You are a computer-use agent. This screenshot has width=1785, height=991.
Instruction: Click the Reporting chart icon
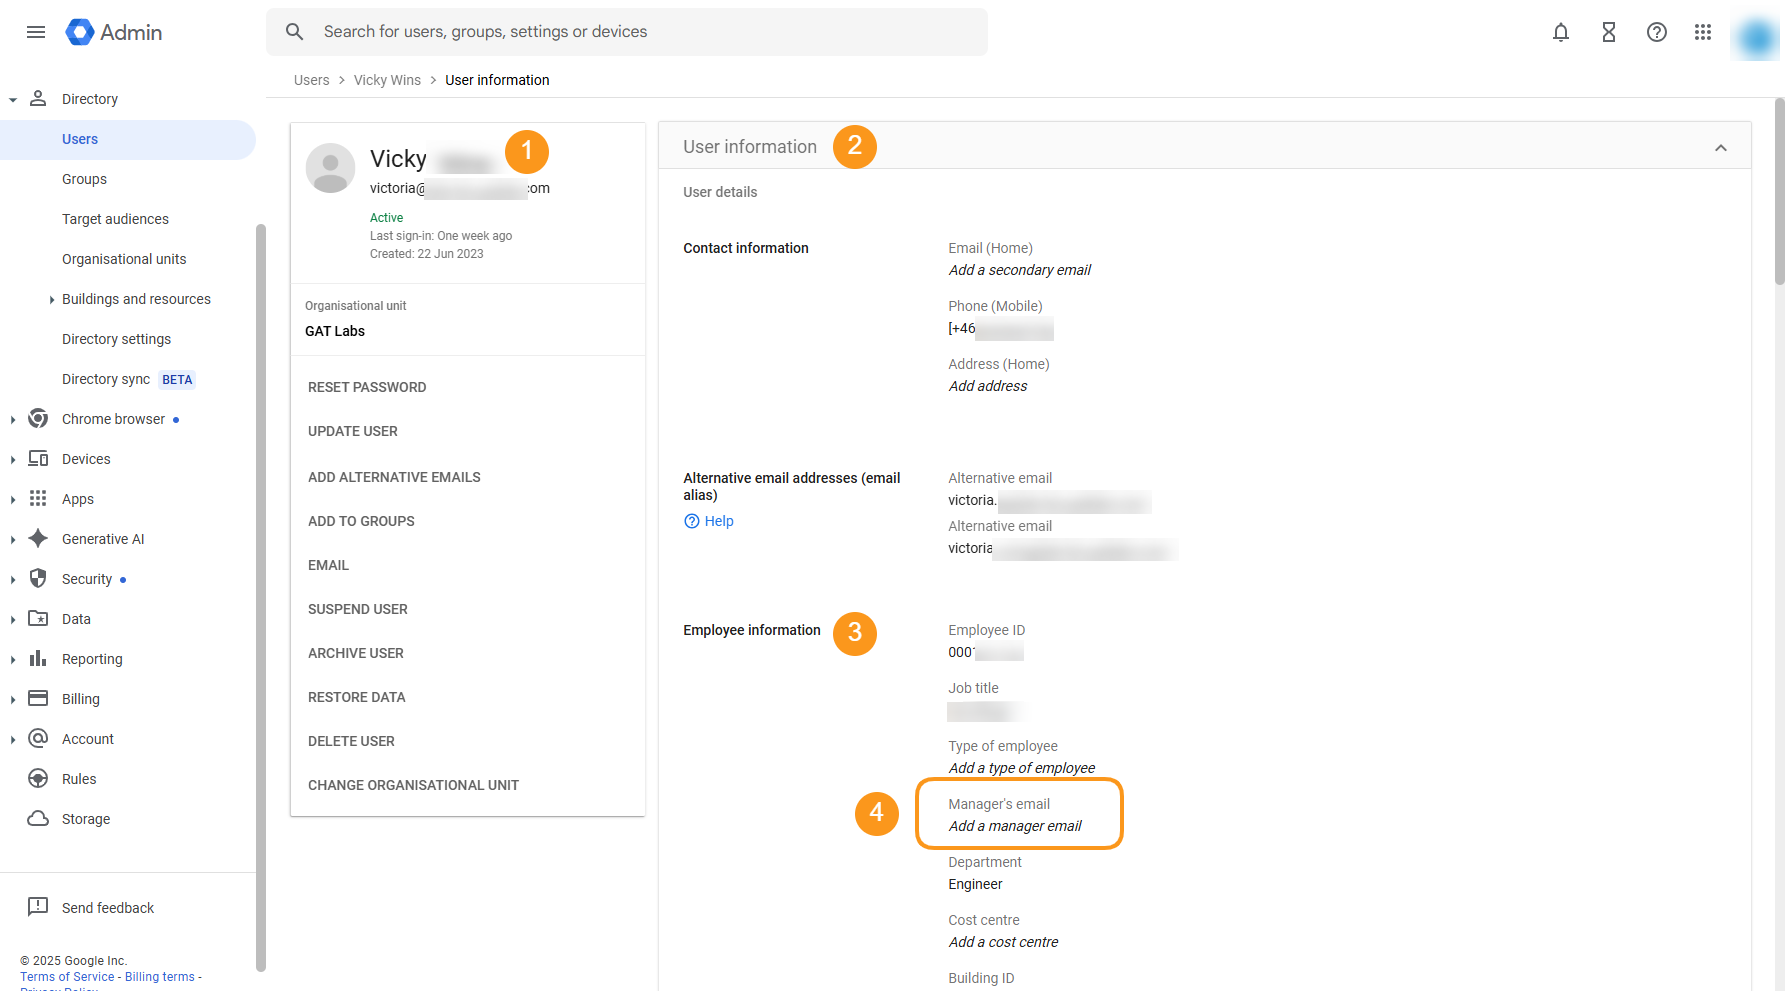[x=37, y=658]
